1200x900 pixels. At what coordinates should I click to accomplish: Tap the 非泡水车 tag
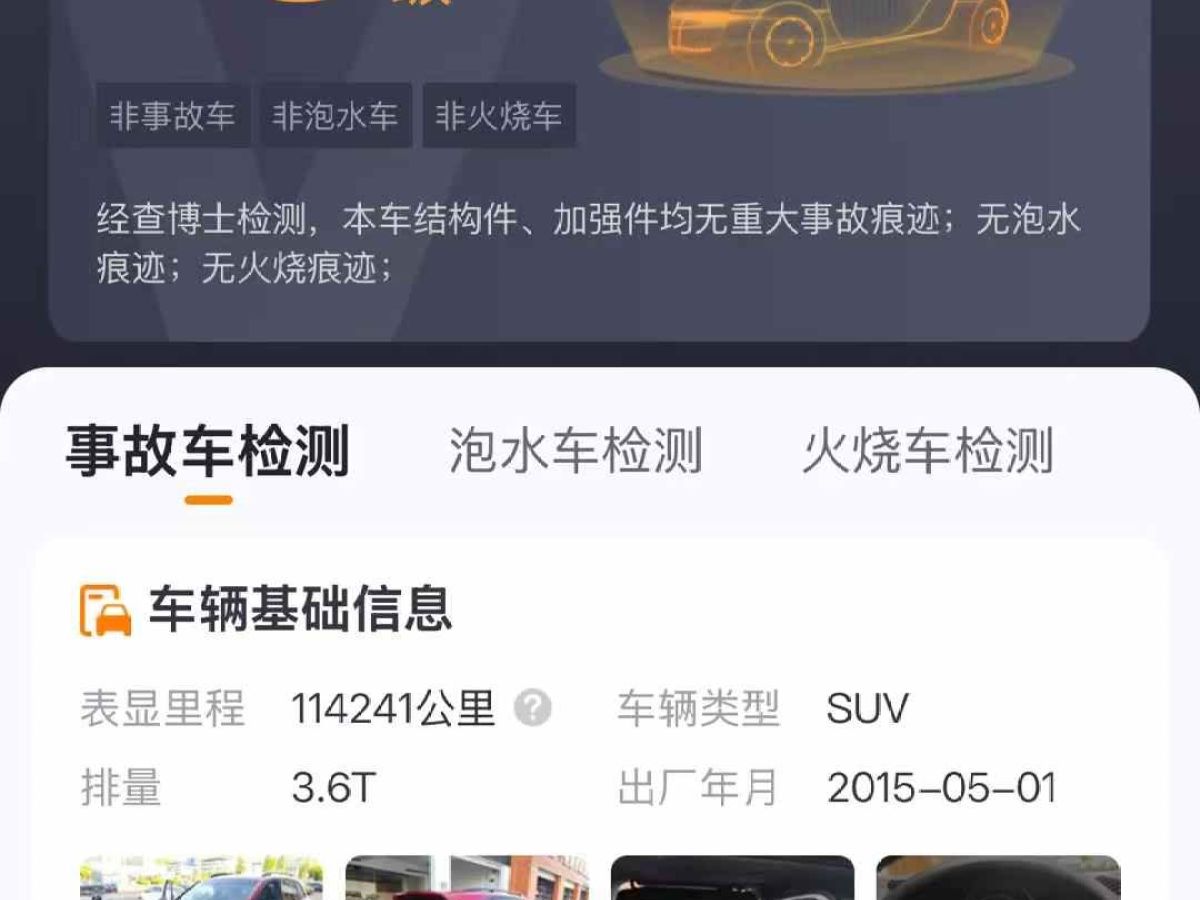(x=336, y=116)
